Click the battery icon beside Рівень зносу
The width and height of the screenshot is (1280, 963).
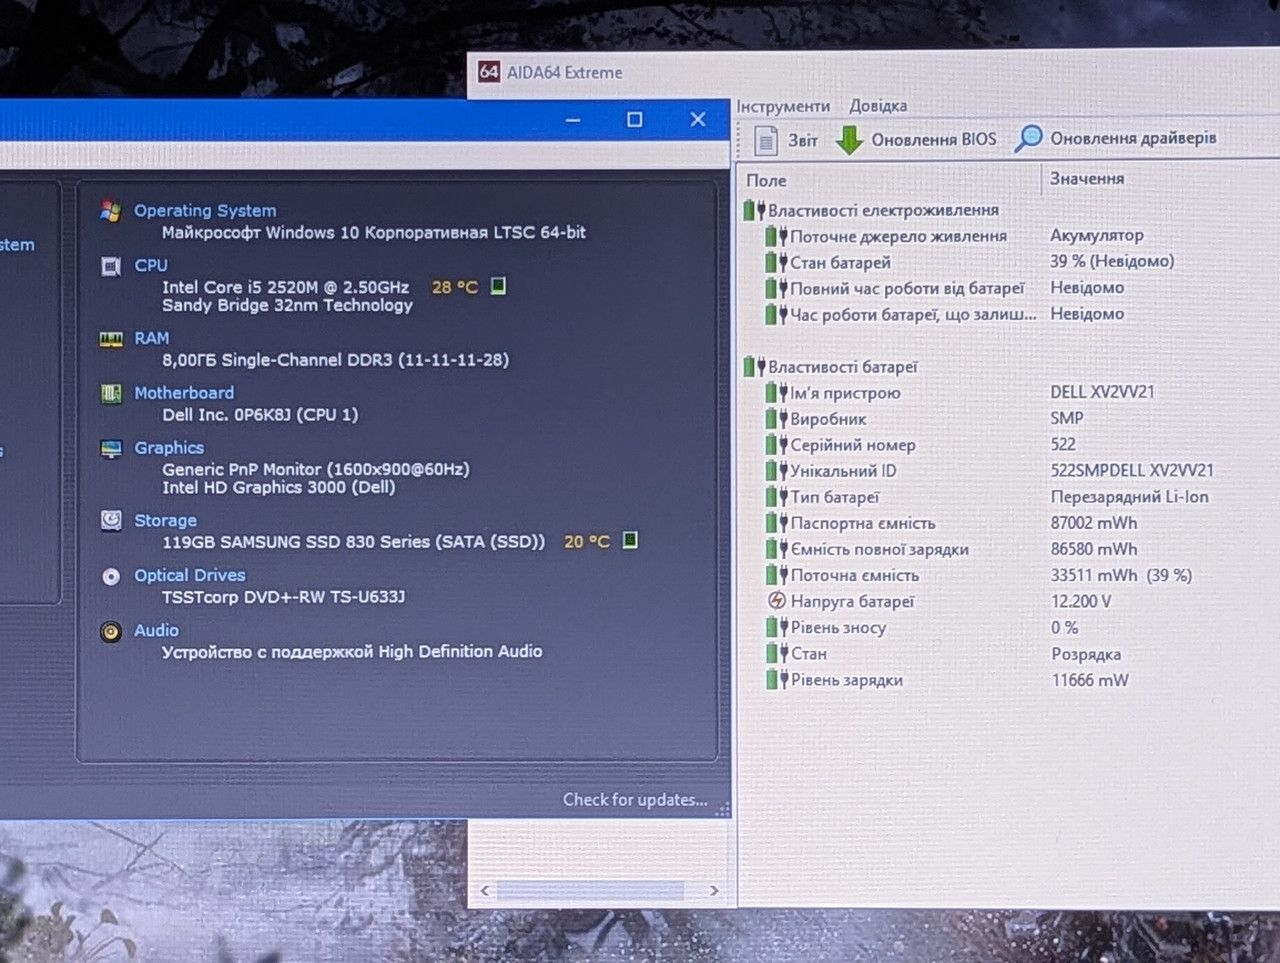(x=776, y=628)
